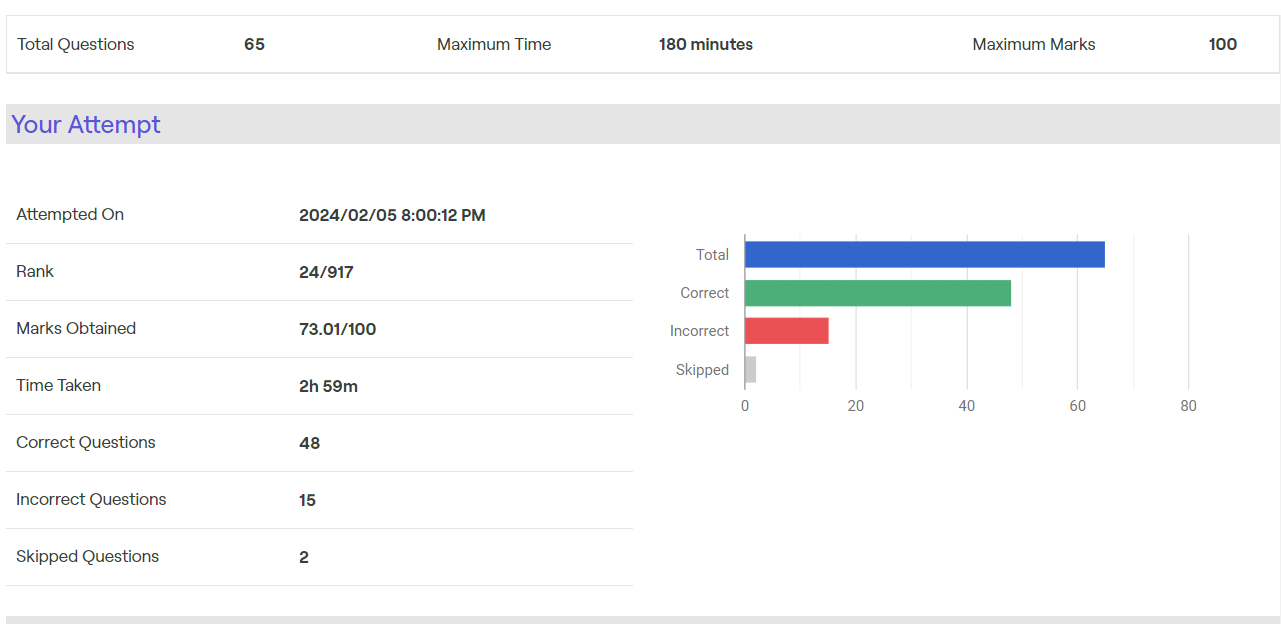Click the rank value 24/917
1281x624 pixels.
[x=326, y=272]
